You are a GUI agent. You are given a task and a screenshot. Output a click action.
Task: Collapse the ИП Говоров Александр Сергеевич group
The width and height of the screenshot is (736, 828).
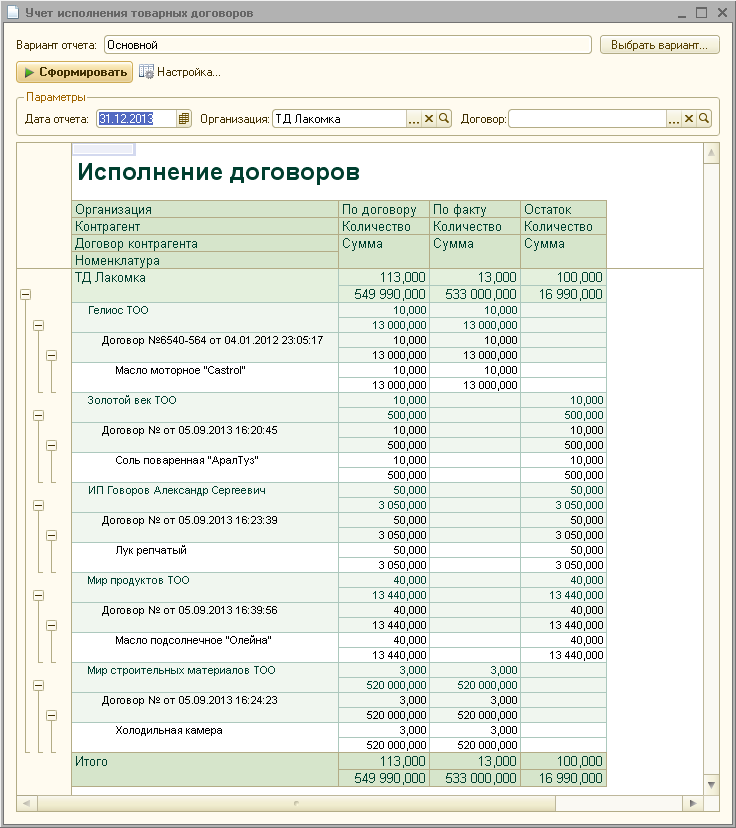(39, 505)
